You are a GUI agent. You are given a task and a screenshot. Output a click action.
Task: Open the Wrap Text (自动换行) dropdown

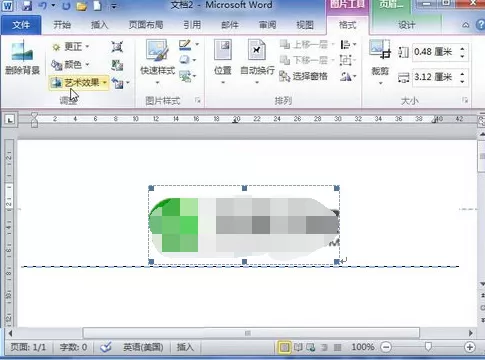pos(257,61)
